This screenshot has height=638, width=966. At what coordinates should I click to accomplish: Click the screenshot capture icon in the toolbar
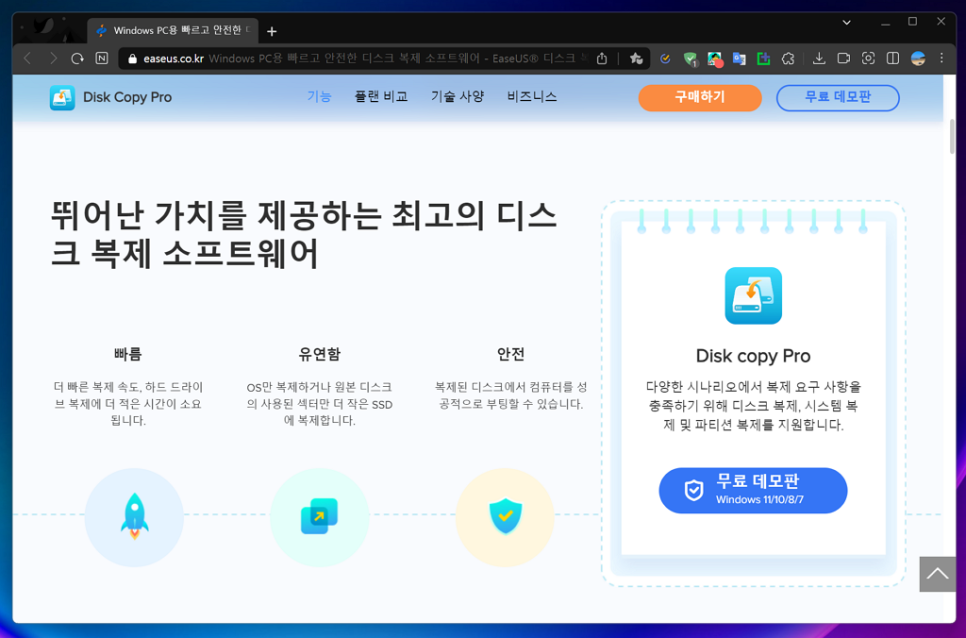pos(868,59)
